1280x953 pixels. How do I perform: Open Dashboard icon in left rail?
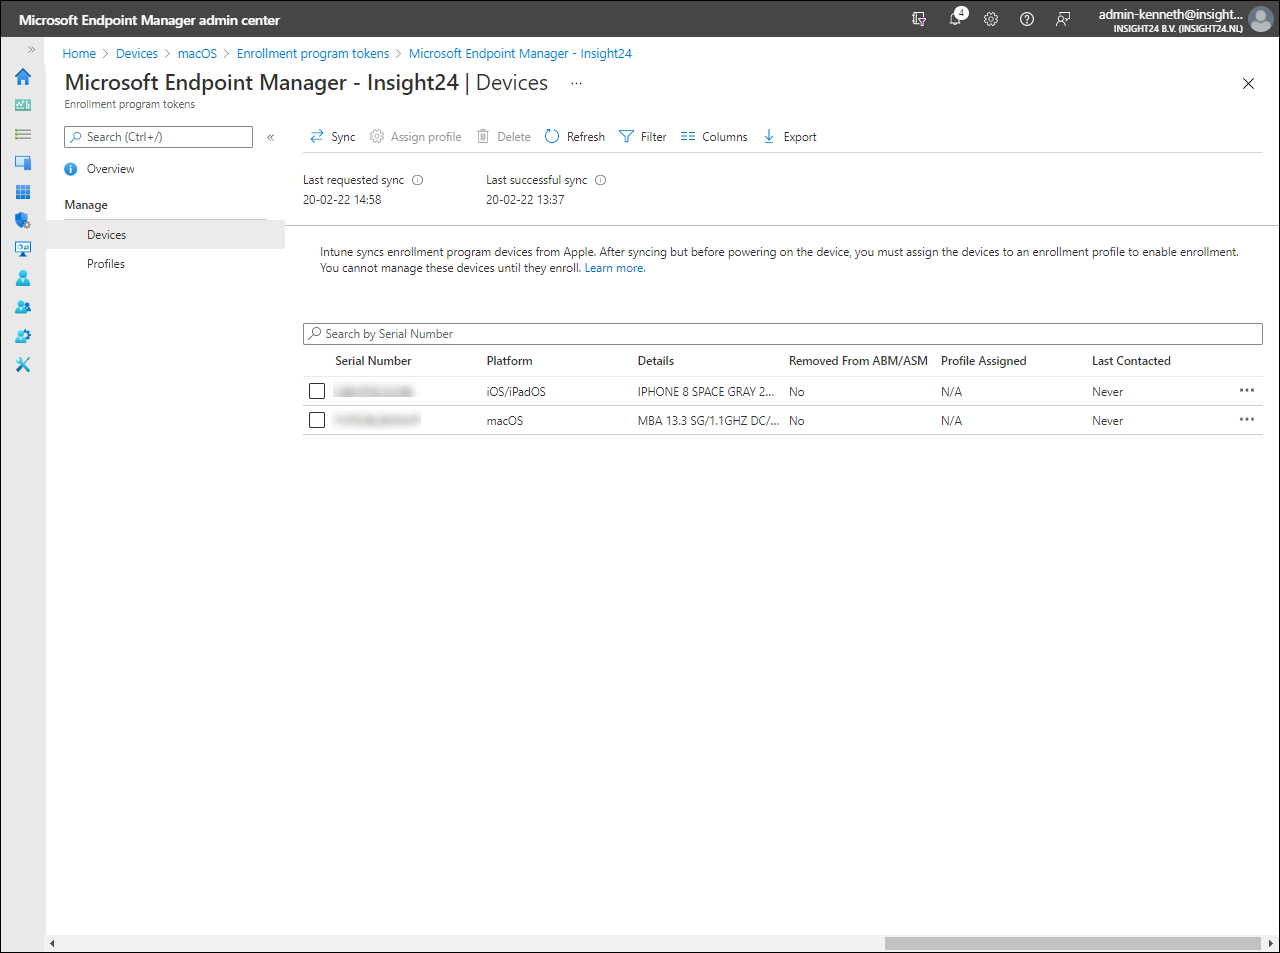(22, 105)
